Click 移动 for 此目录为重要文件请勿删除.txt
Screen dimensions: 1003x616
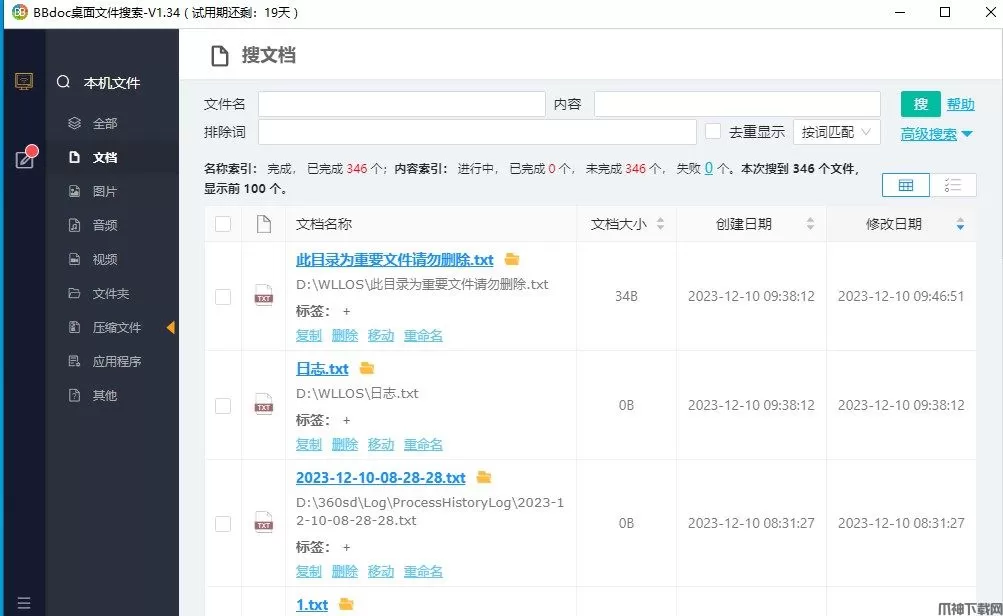click(x=381, y=335)
